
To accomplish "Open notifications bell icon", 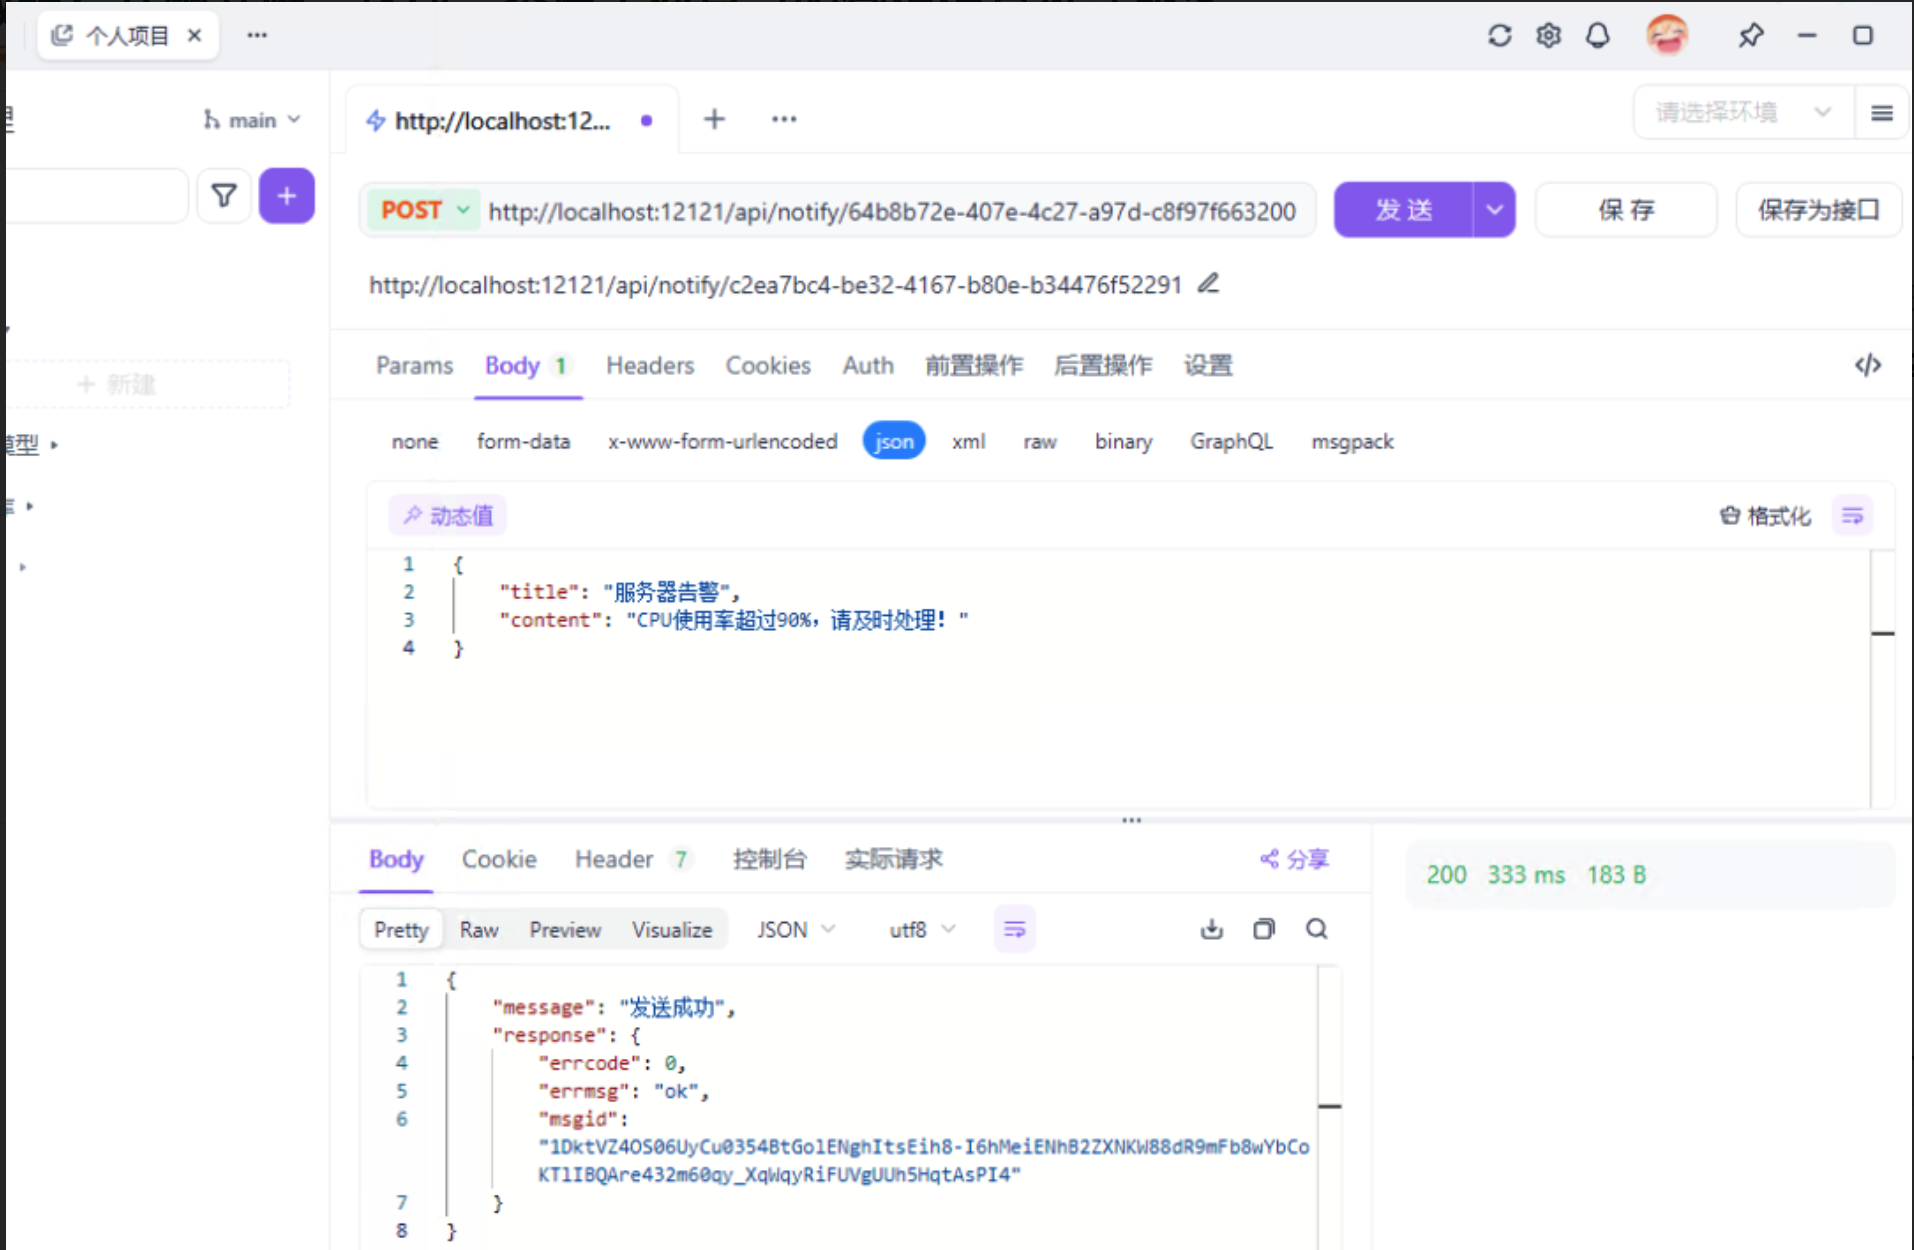I will tap(1598, 36).
